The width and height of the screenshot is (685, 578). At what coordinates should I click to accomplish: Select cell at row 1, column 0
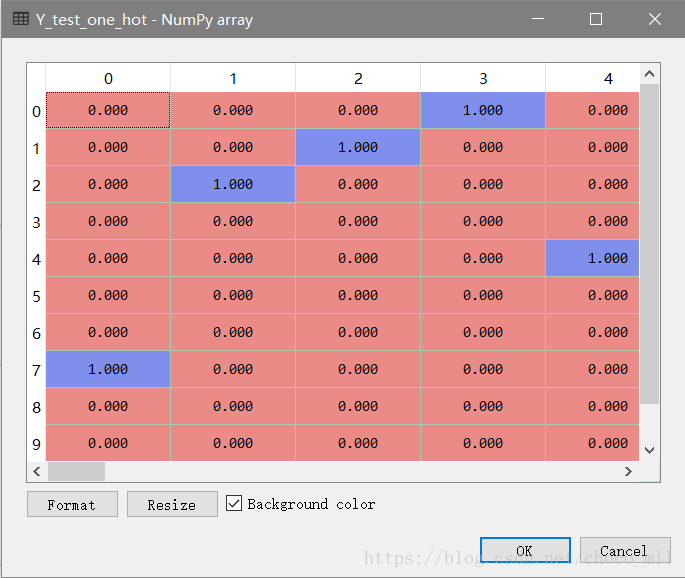click(108, 147)
